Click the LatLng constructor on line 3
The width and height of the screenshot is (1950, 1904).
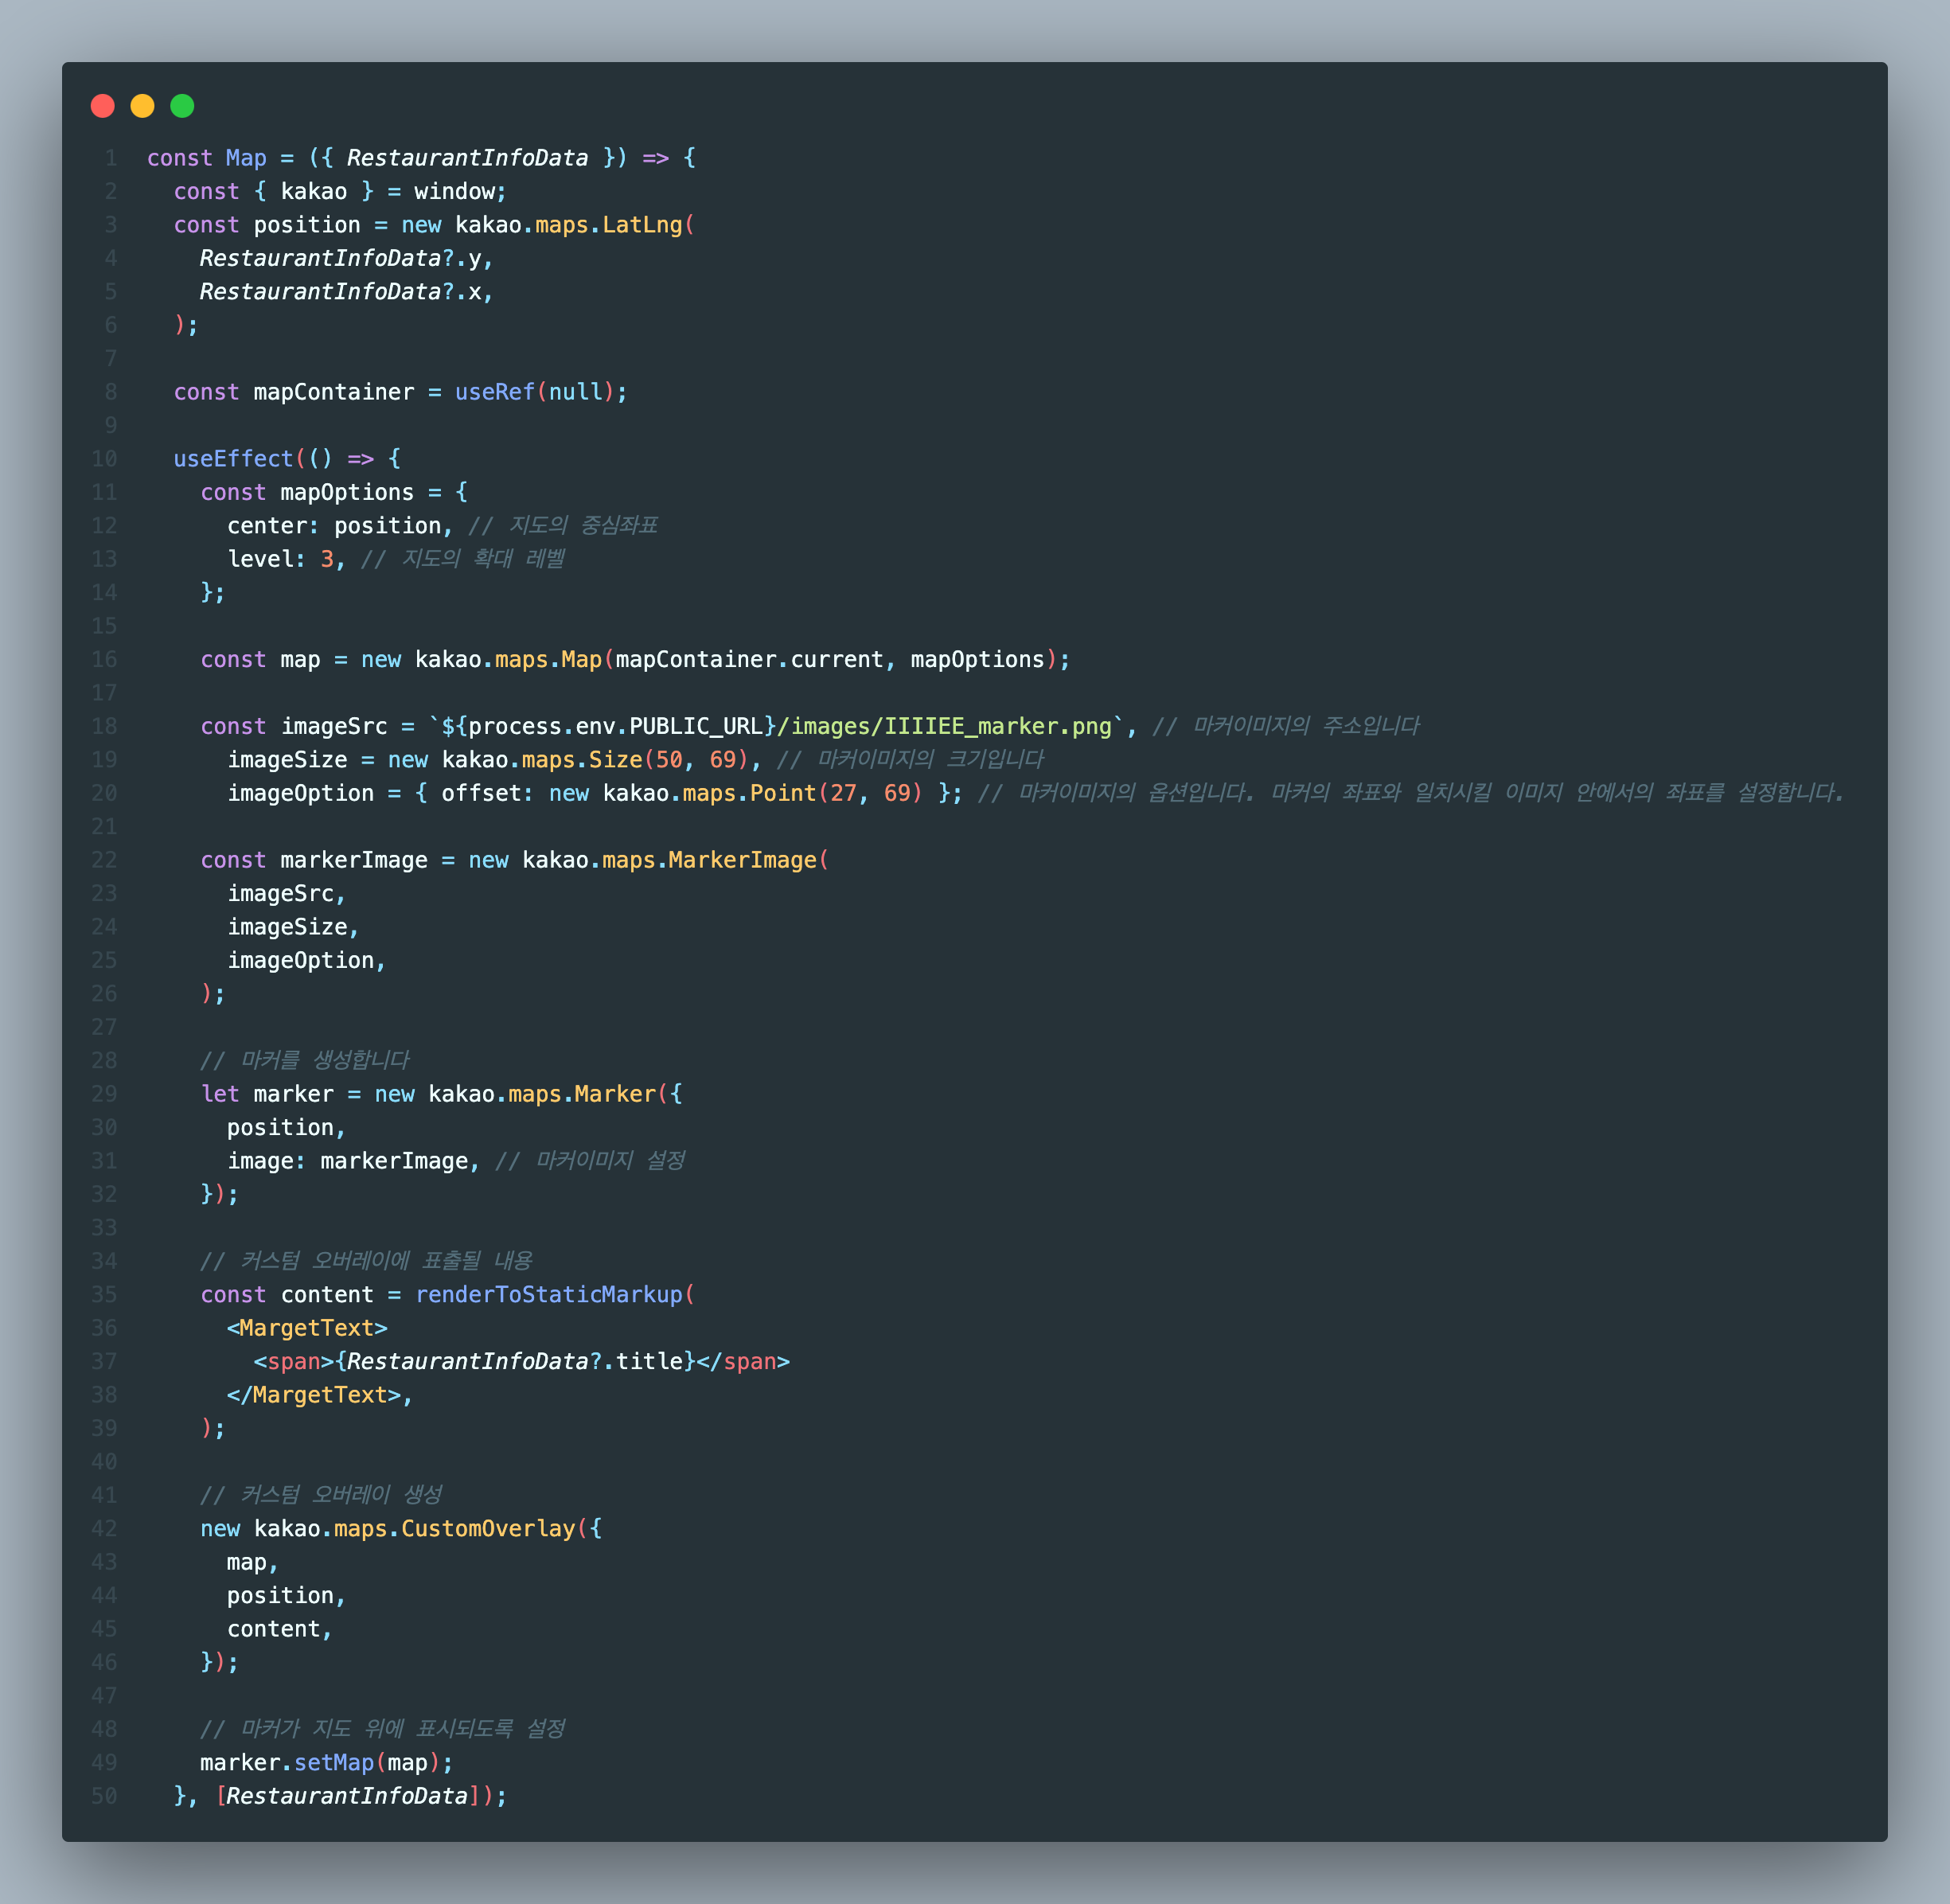click(x=641, y=225)
